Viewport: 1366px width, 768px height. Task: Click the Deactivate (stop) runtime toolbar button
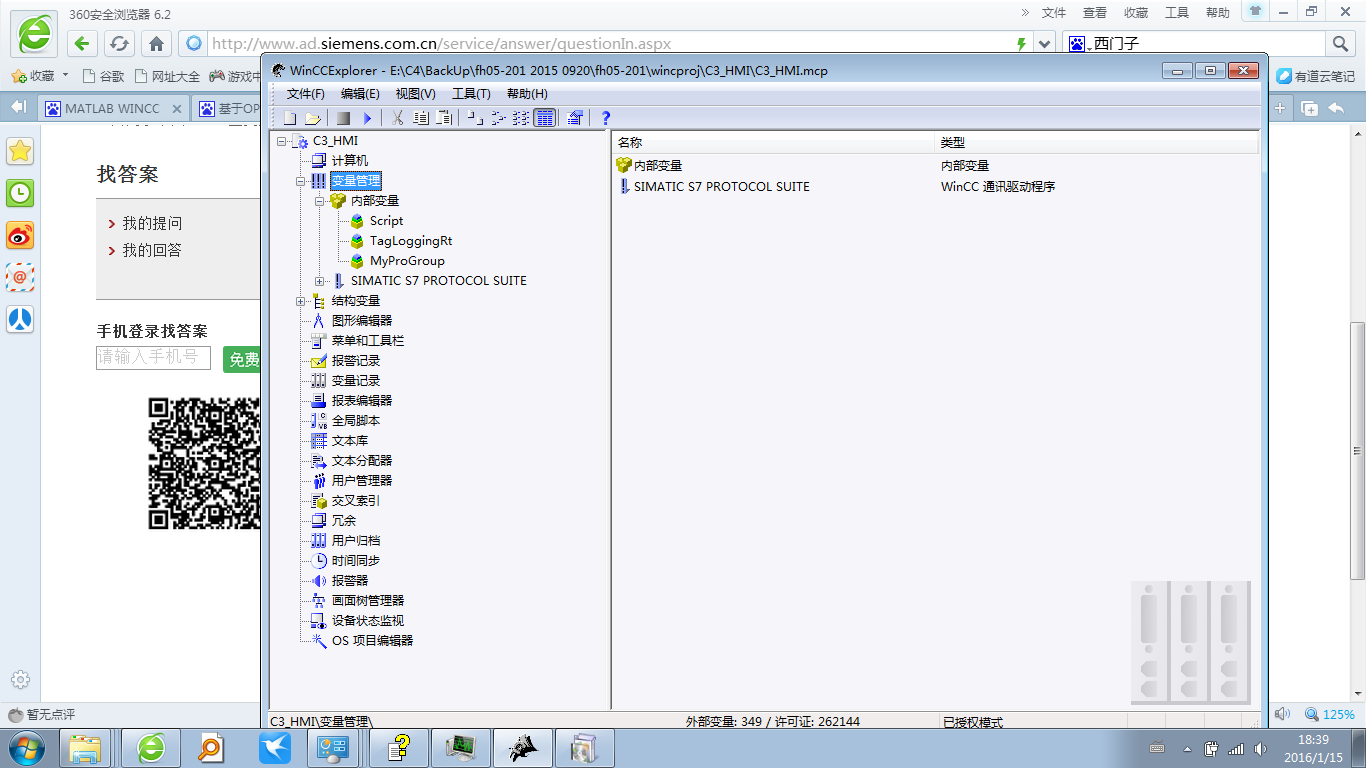343,118
